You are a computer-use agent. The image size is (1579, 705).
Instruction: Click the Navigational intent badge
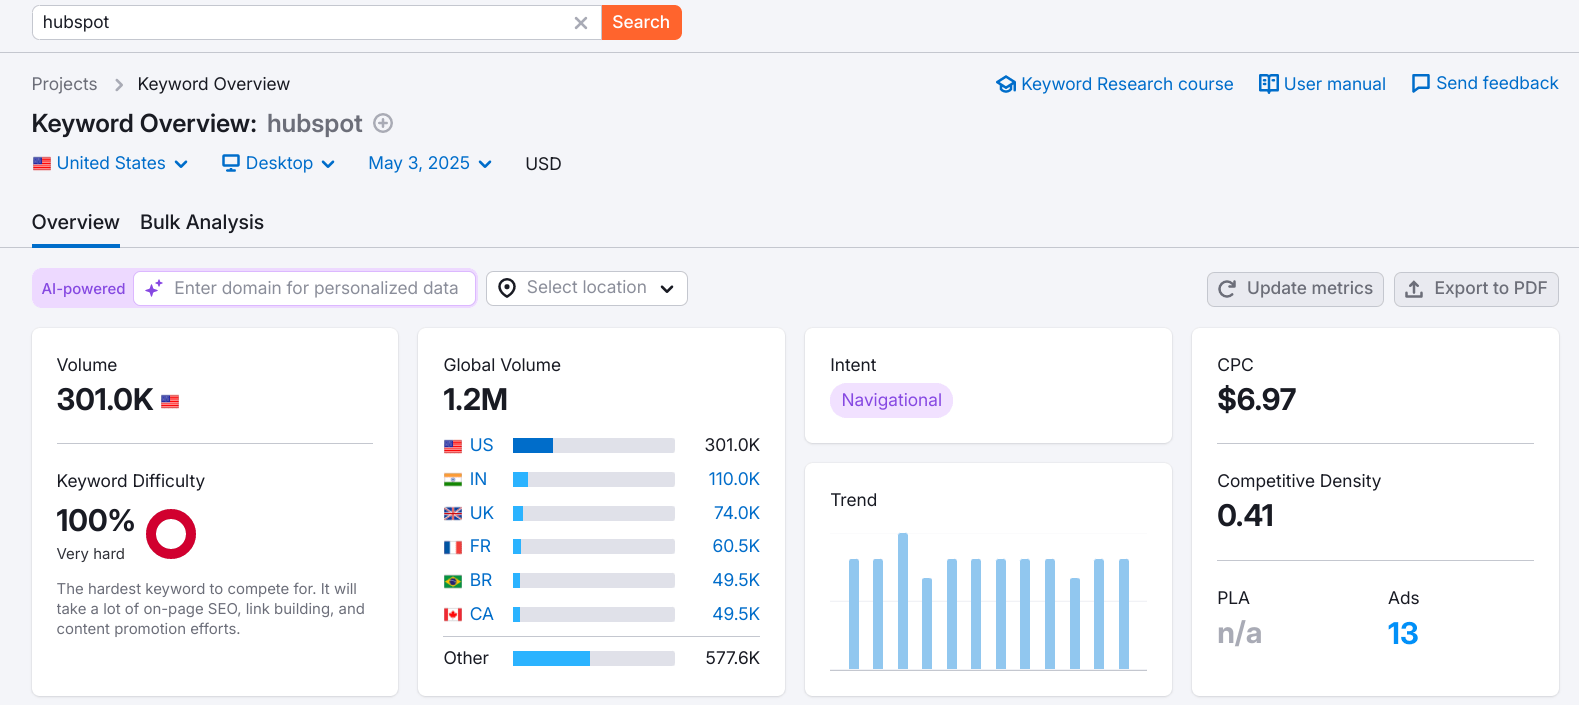coord(891,400)
